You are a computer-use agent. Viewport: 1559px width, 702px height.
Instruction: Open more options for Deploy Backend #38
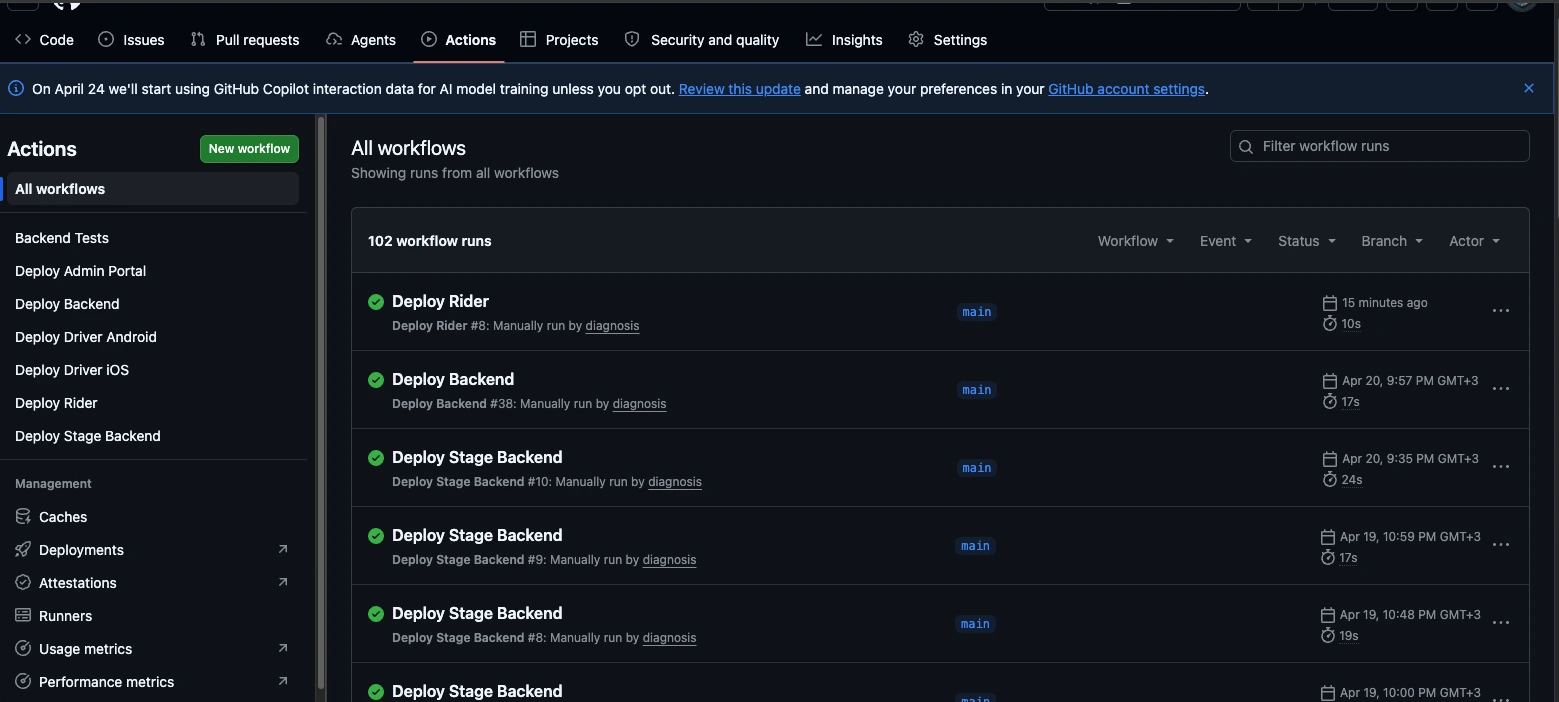[1500, 389]
